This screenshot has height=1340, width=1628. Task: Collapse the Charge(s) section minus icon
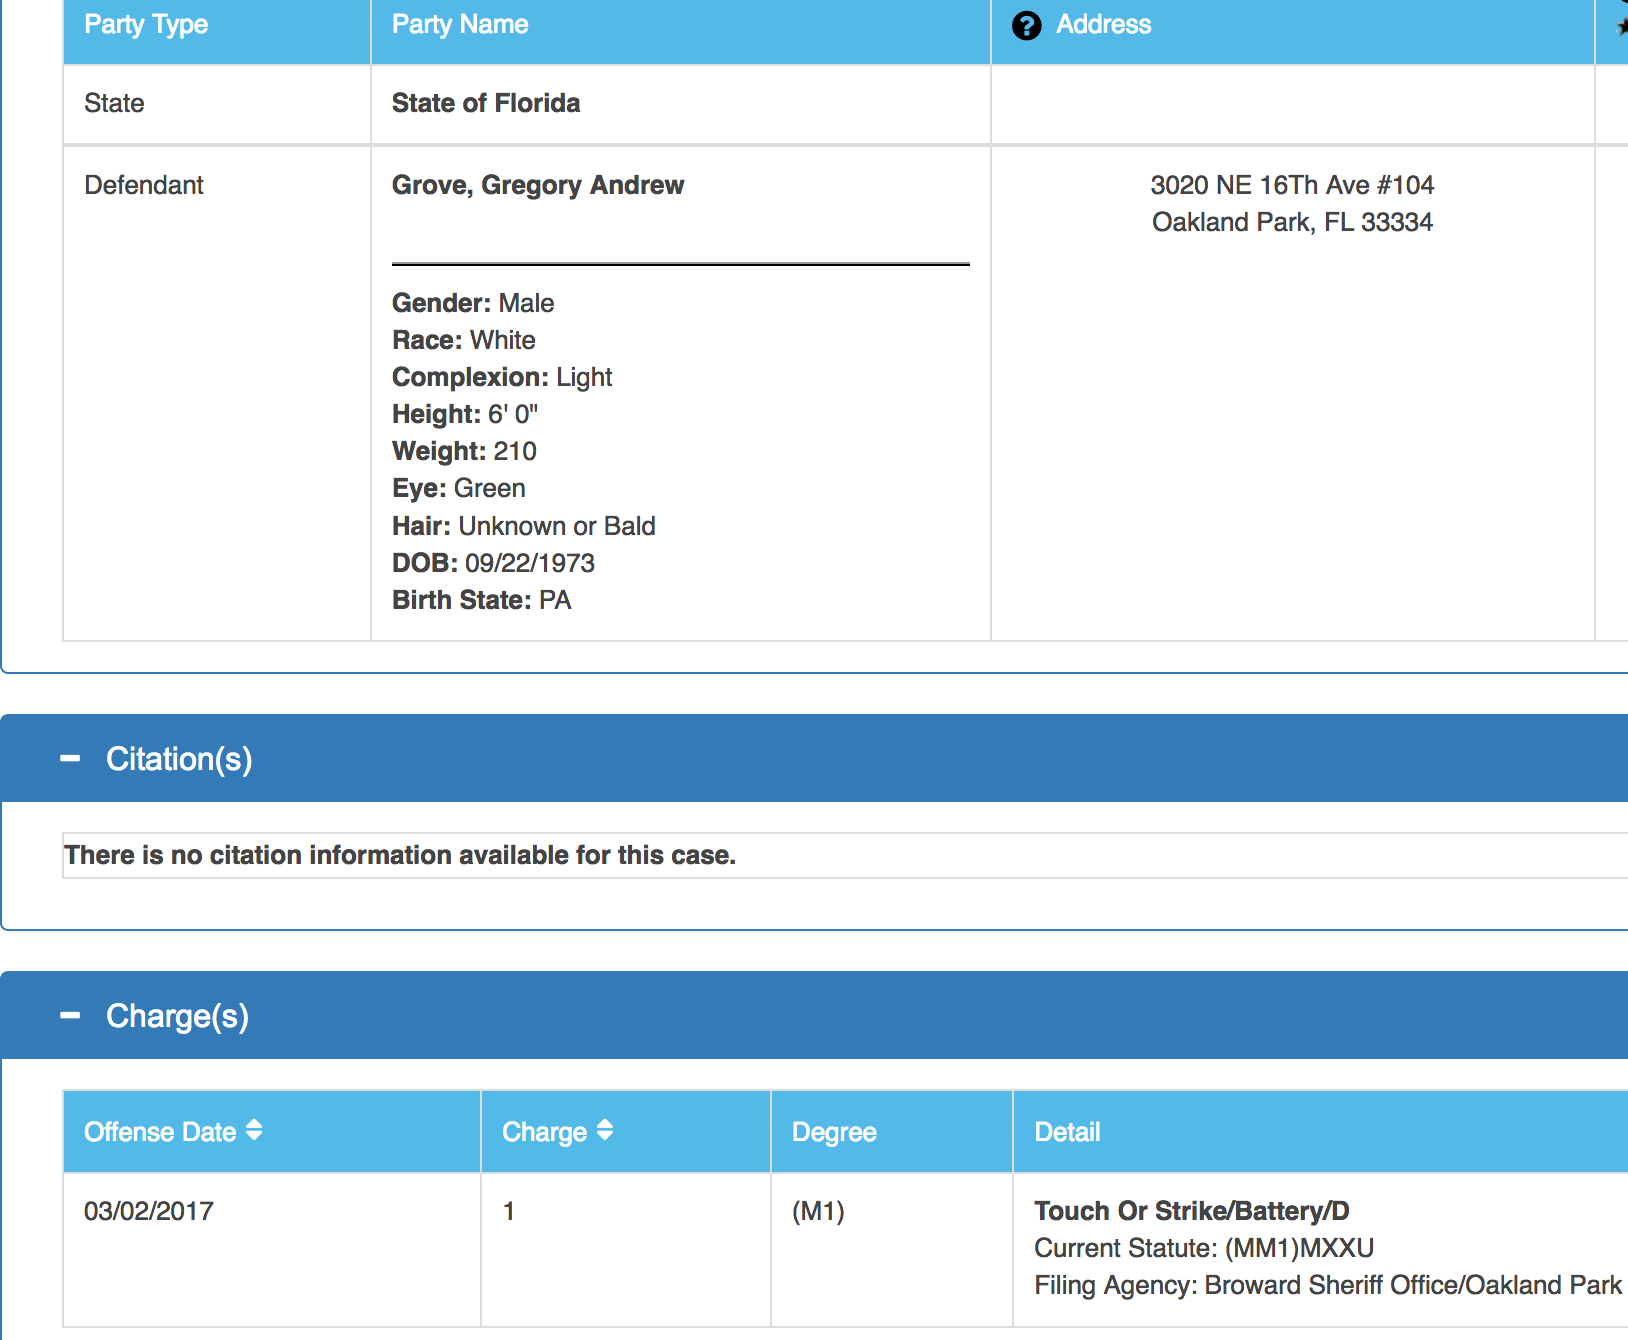click(70, 1016)
